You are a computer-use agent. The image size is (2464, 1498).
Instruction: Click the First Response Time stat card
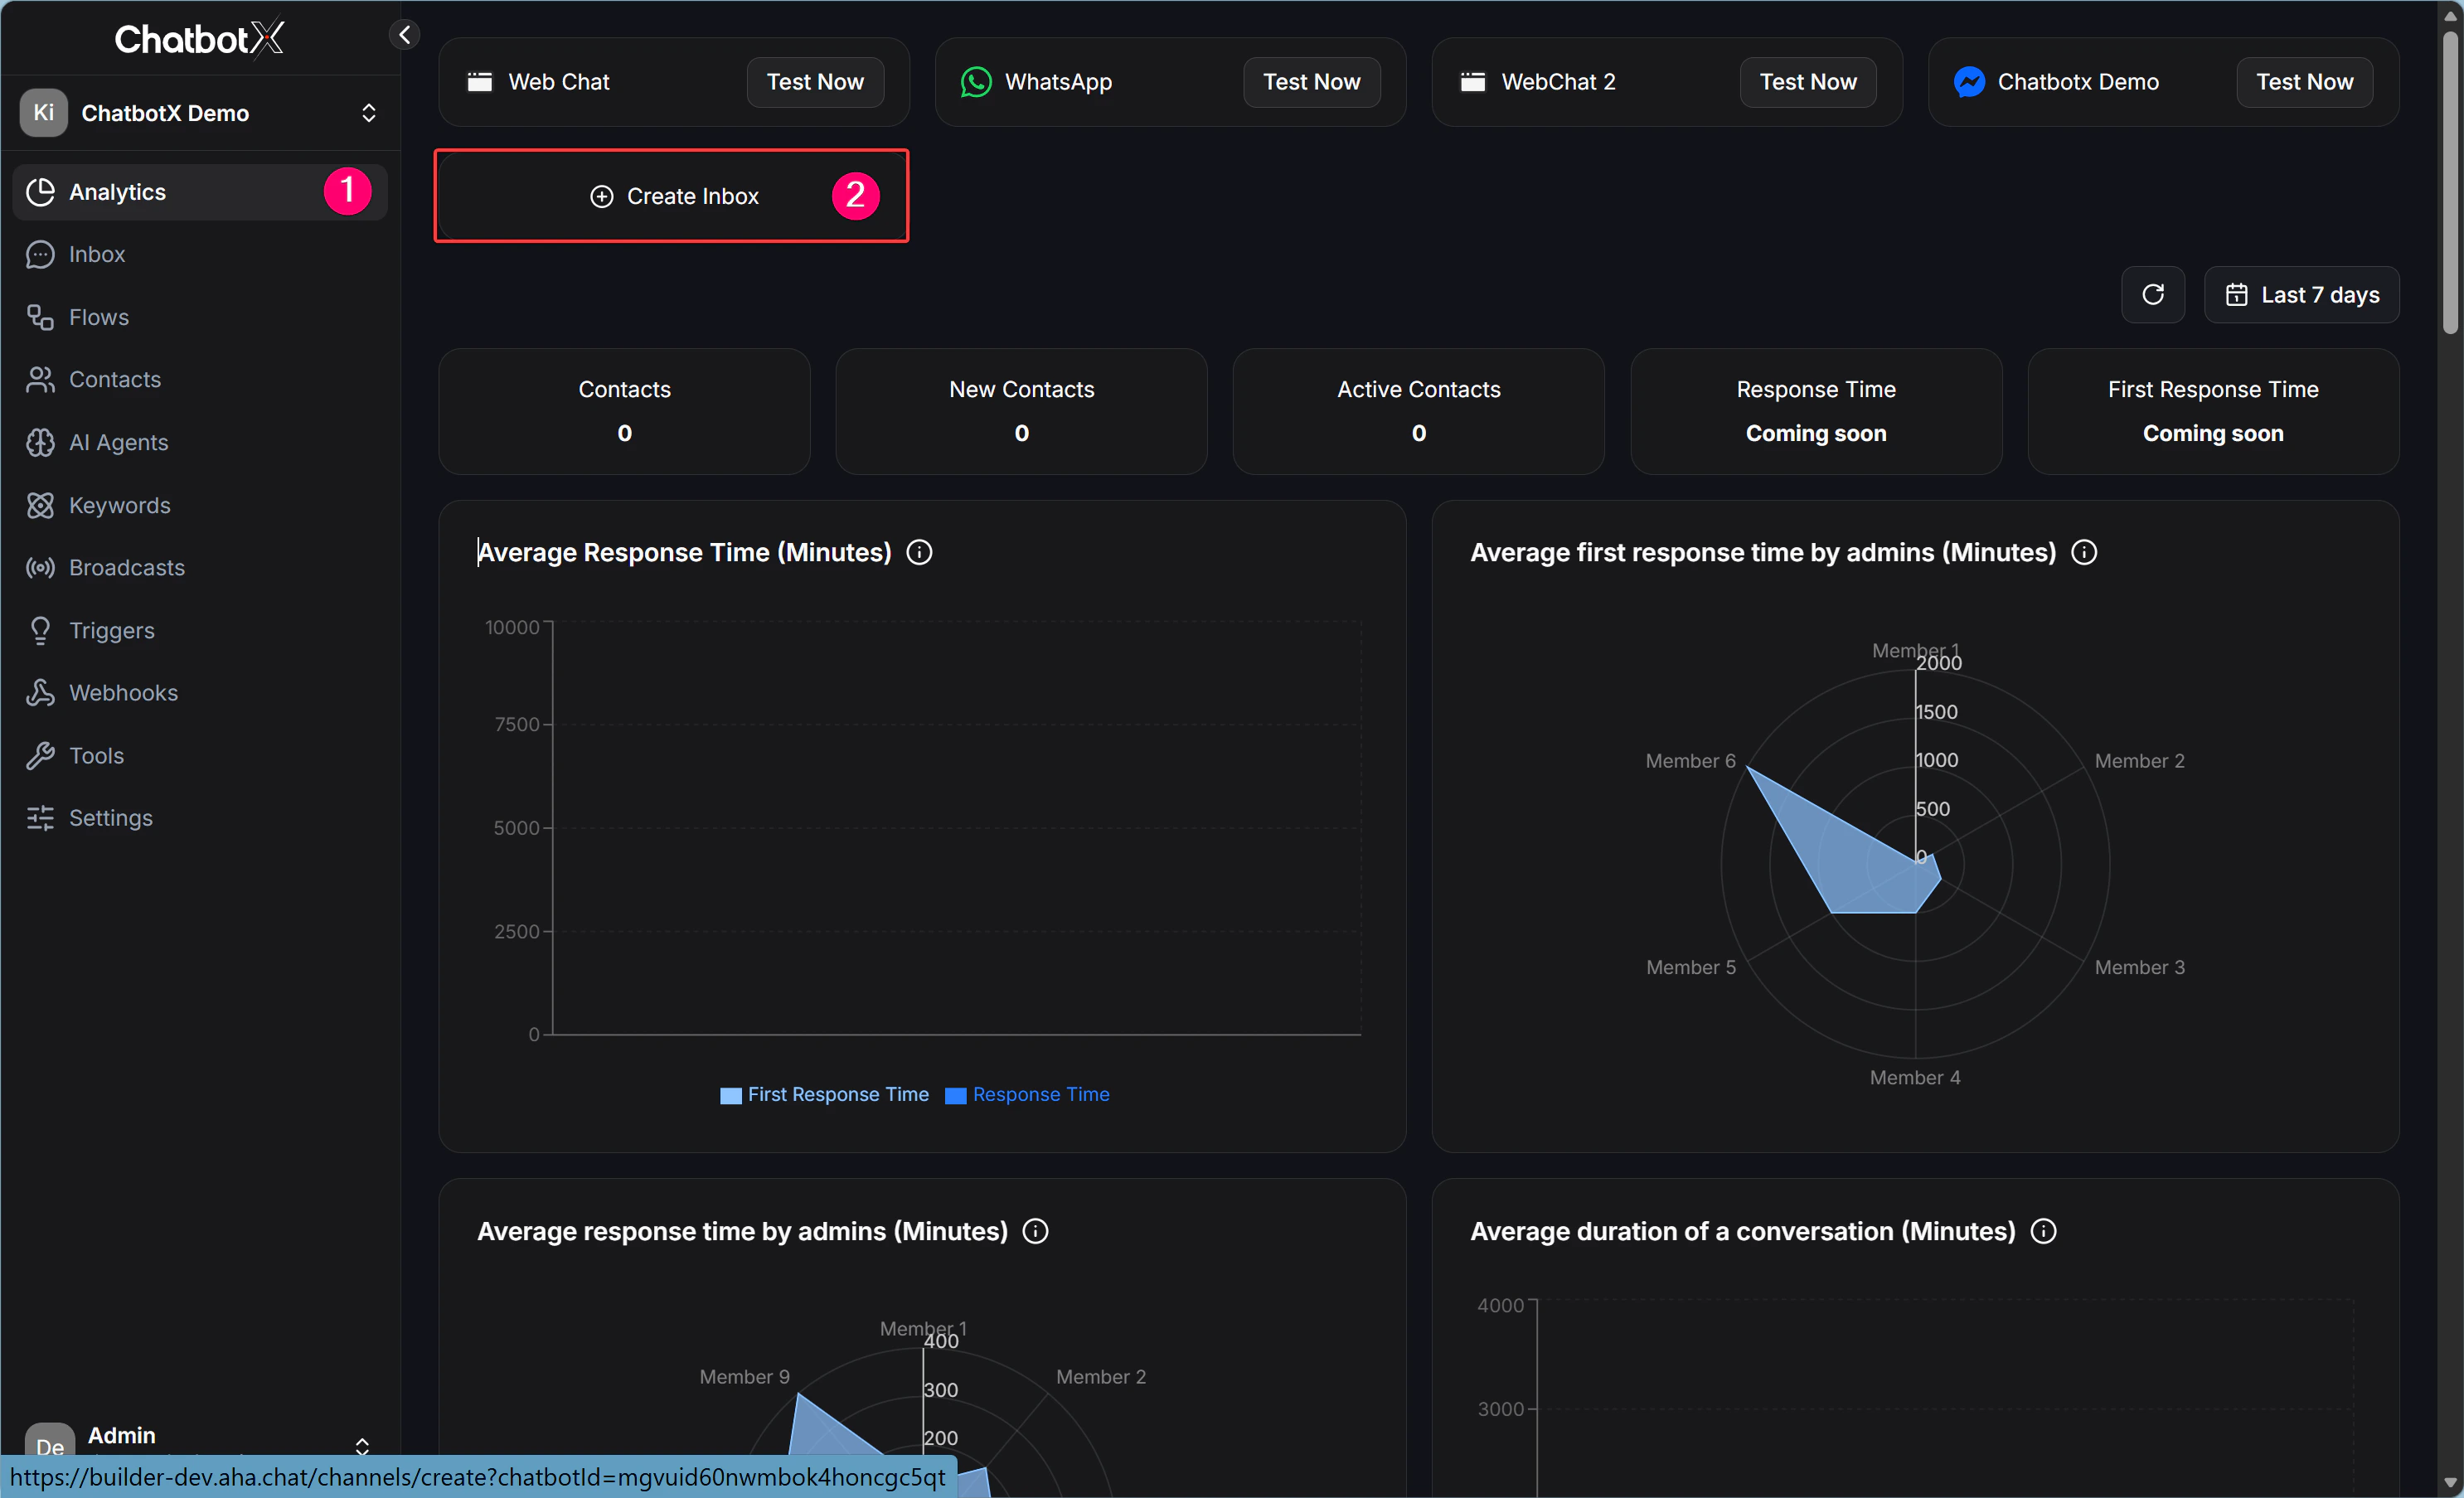pos(2213,411)
